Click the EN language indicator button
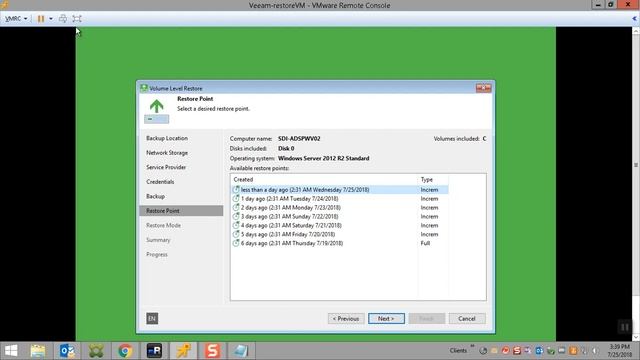The image size is (640, 360). (152, 318)
